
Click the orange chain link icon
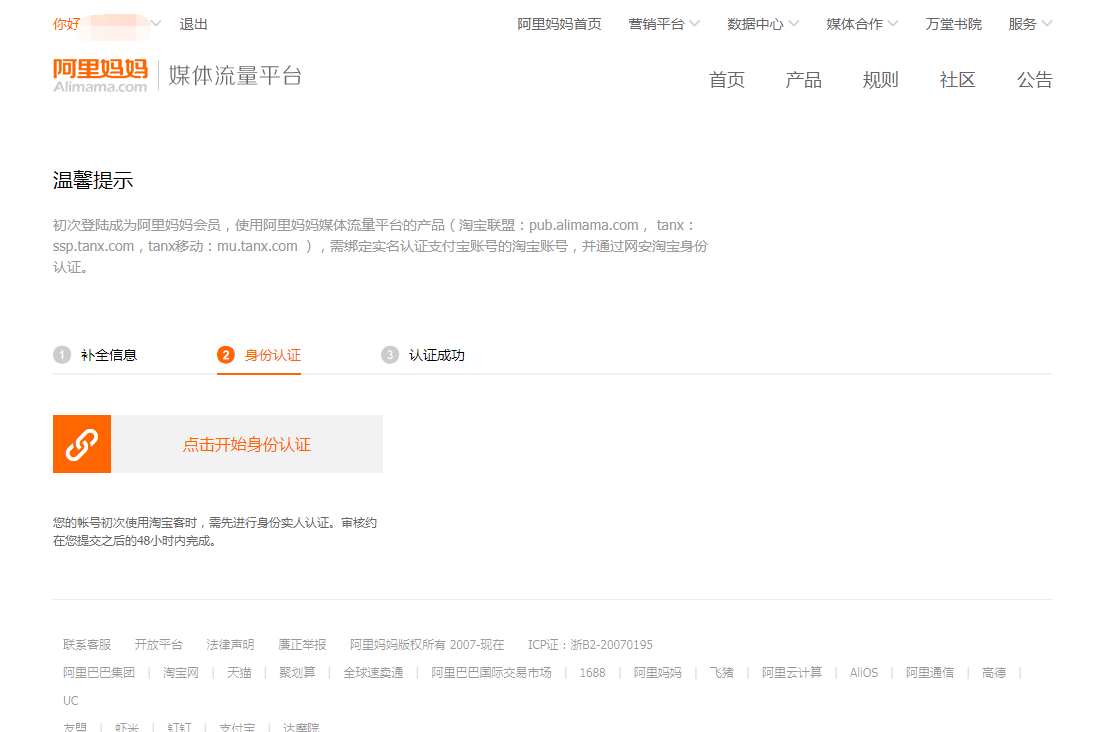82,444
